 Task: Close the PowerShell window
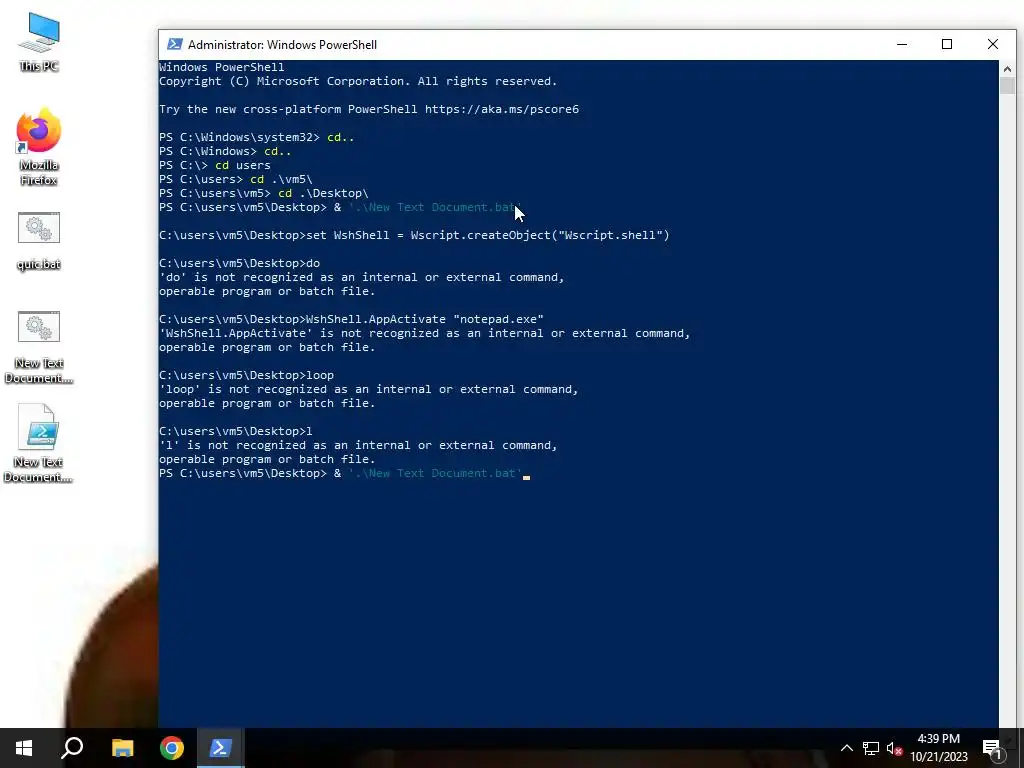pyautogui.click(x=993, y=44)
